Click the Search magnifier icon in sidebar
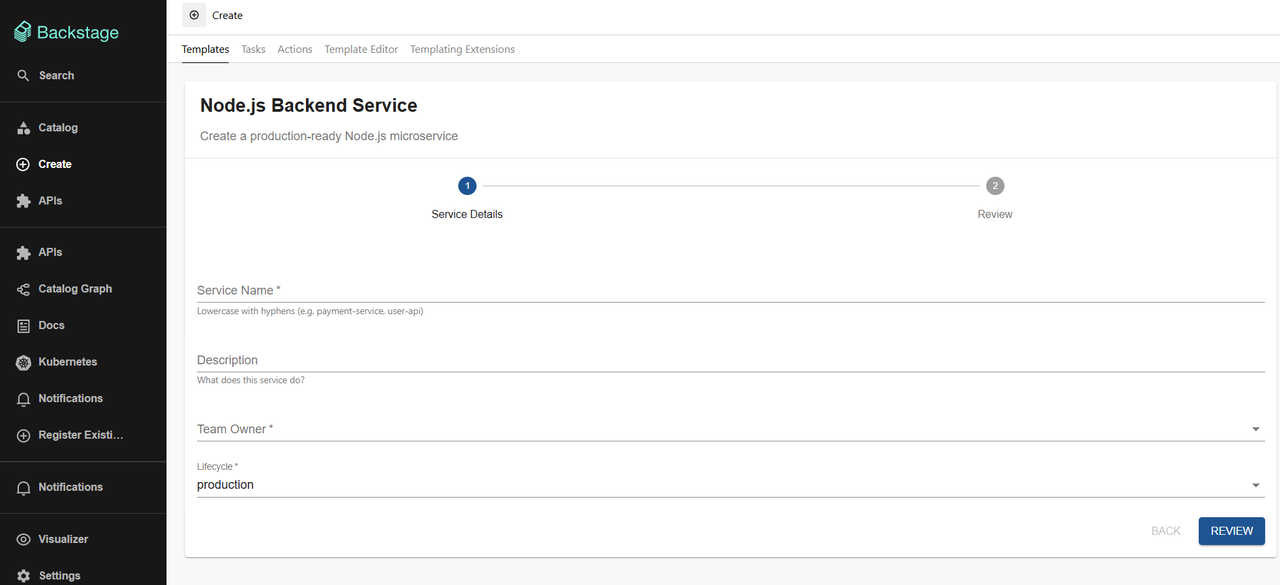 [x=23, y=75]
